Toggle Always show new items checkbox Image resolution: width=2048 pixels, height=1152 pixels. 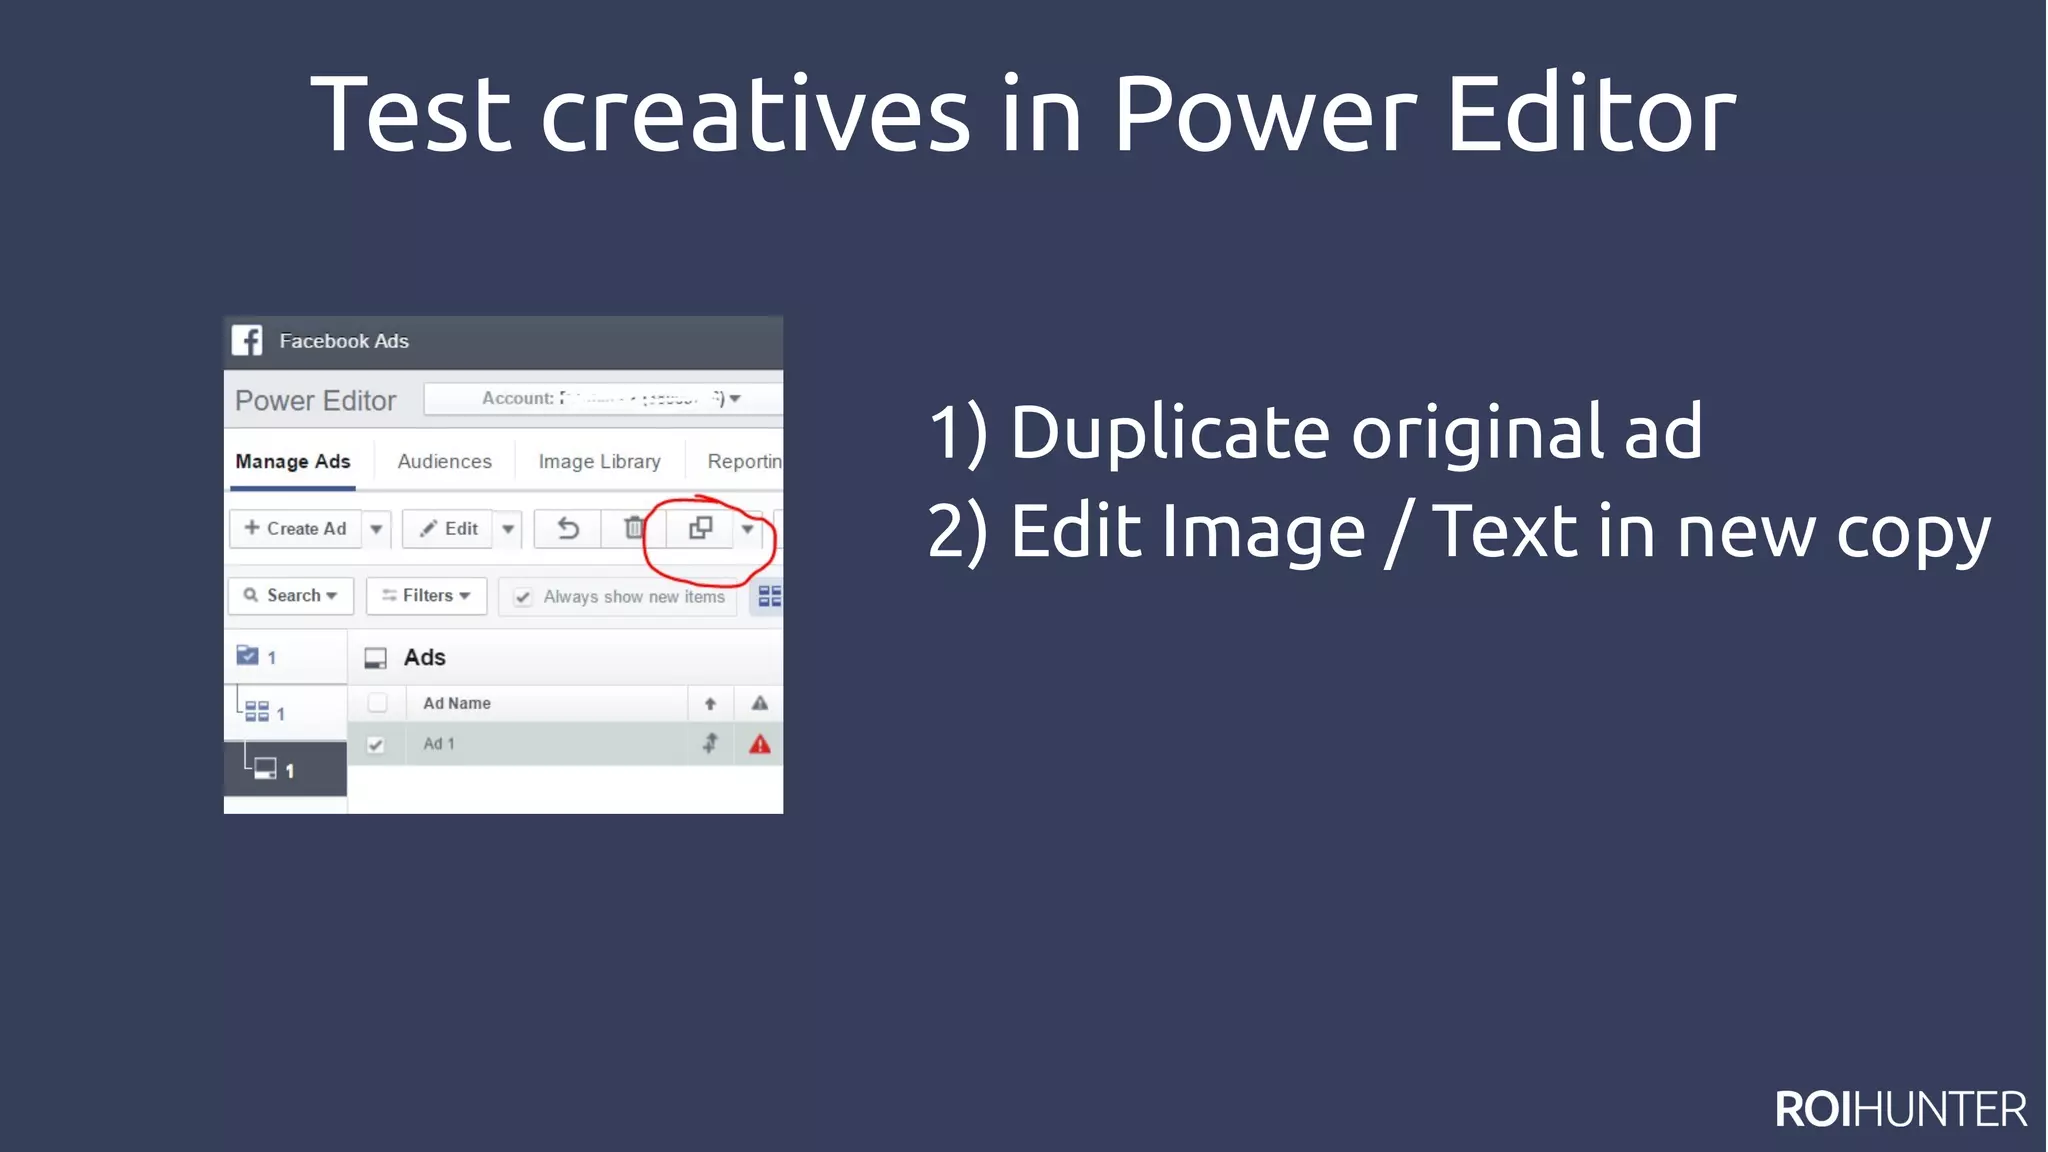coord(523,597)
